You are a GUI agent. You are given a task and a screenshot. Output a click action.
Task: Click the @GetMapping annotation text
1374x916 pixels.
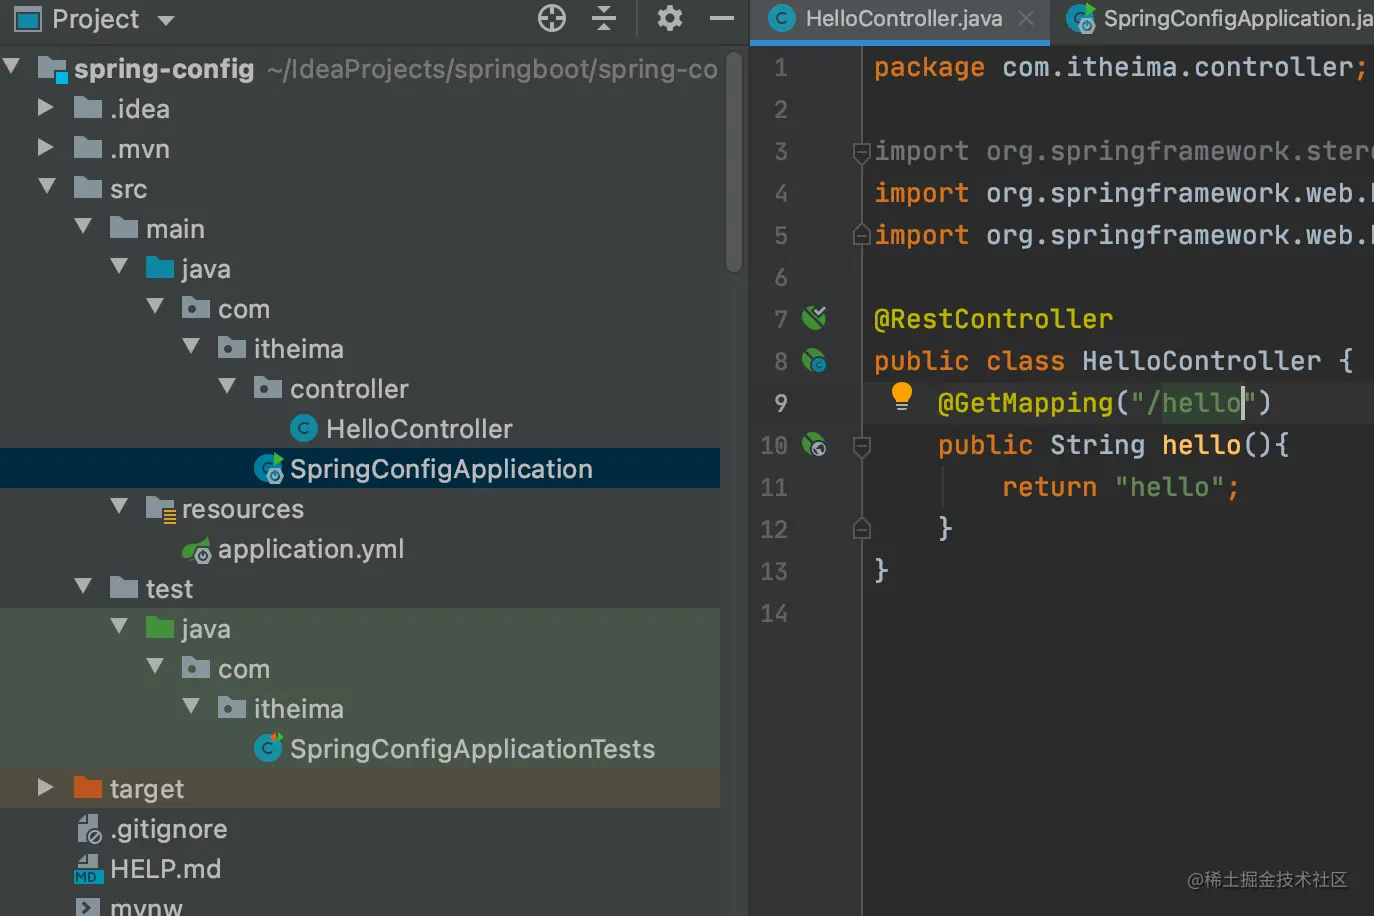tap(1025, 403)
